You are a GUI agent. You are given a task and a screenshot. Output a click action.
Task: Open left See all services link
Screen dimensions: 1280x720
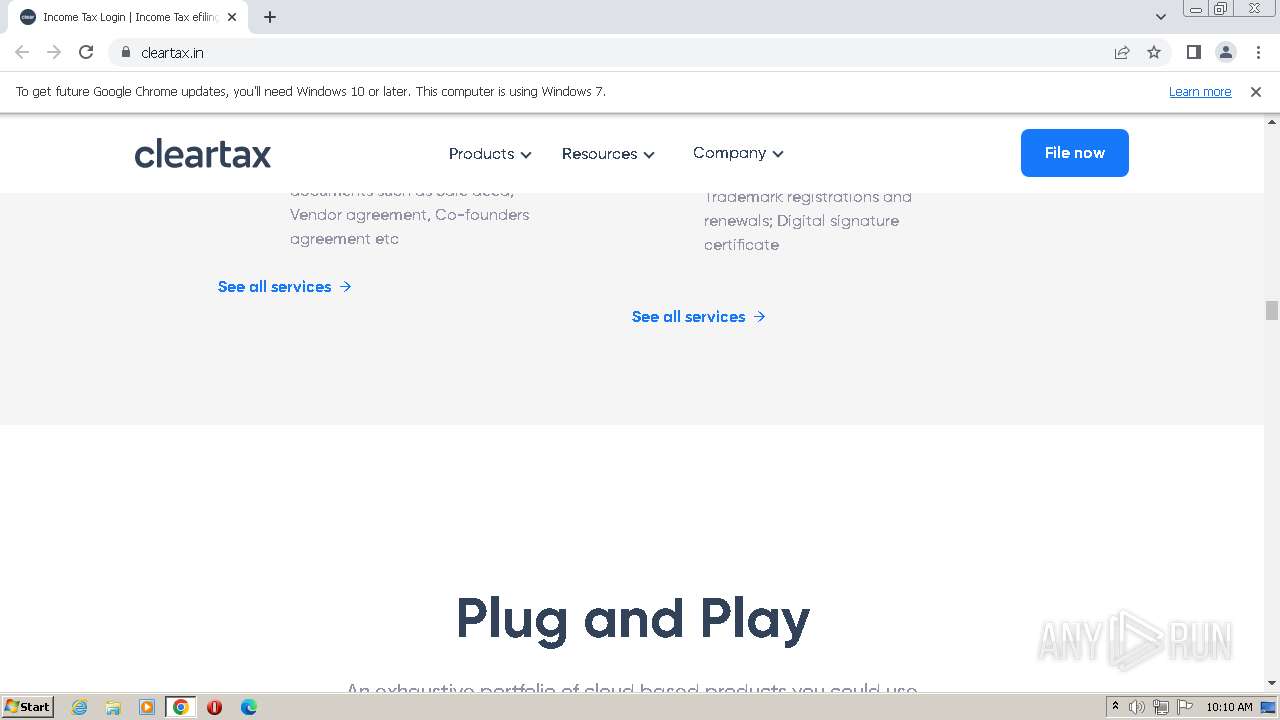(x=285, y=287)
